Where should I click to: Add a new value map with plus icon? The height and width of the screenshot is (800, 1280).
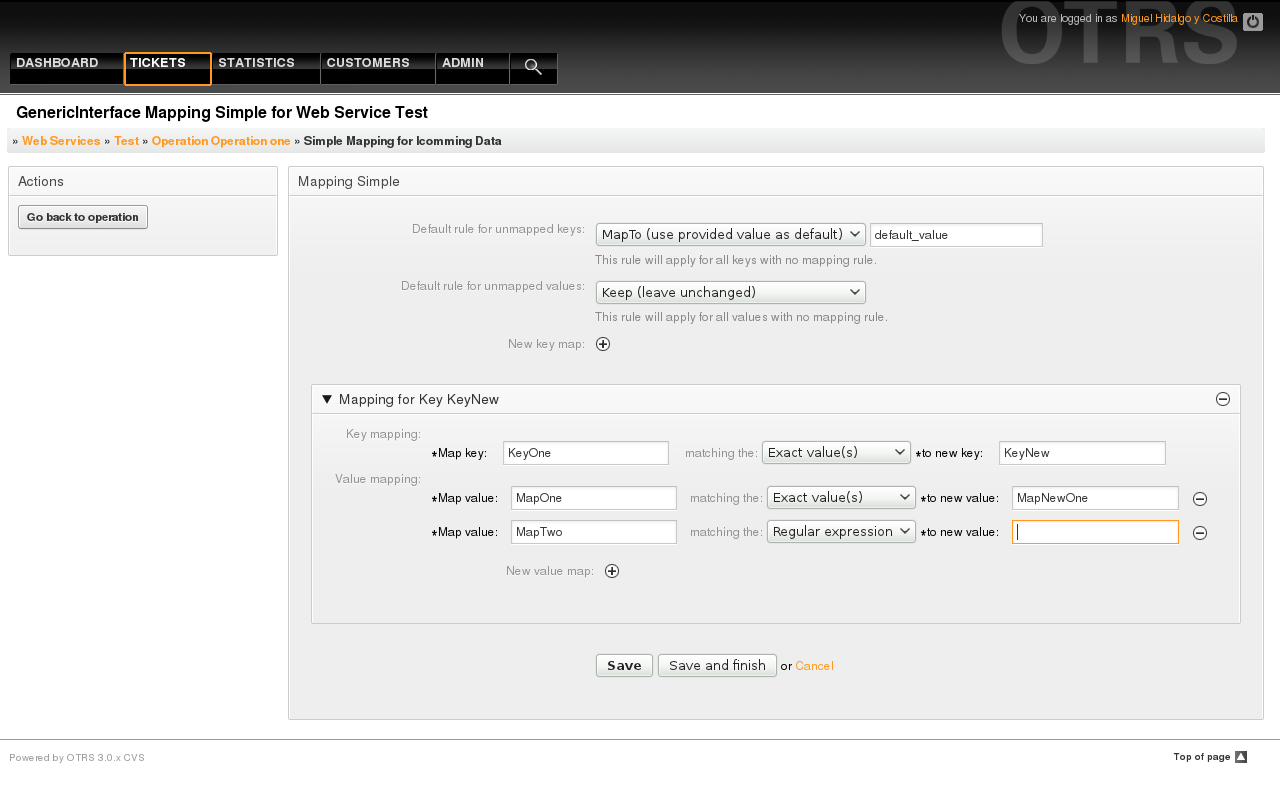click(x=612, y=571)
